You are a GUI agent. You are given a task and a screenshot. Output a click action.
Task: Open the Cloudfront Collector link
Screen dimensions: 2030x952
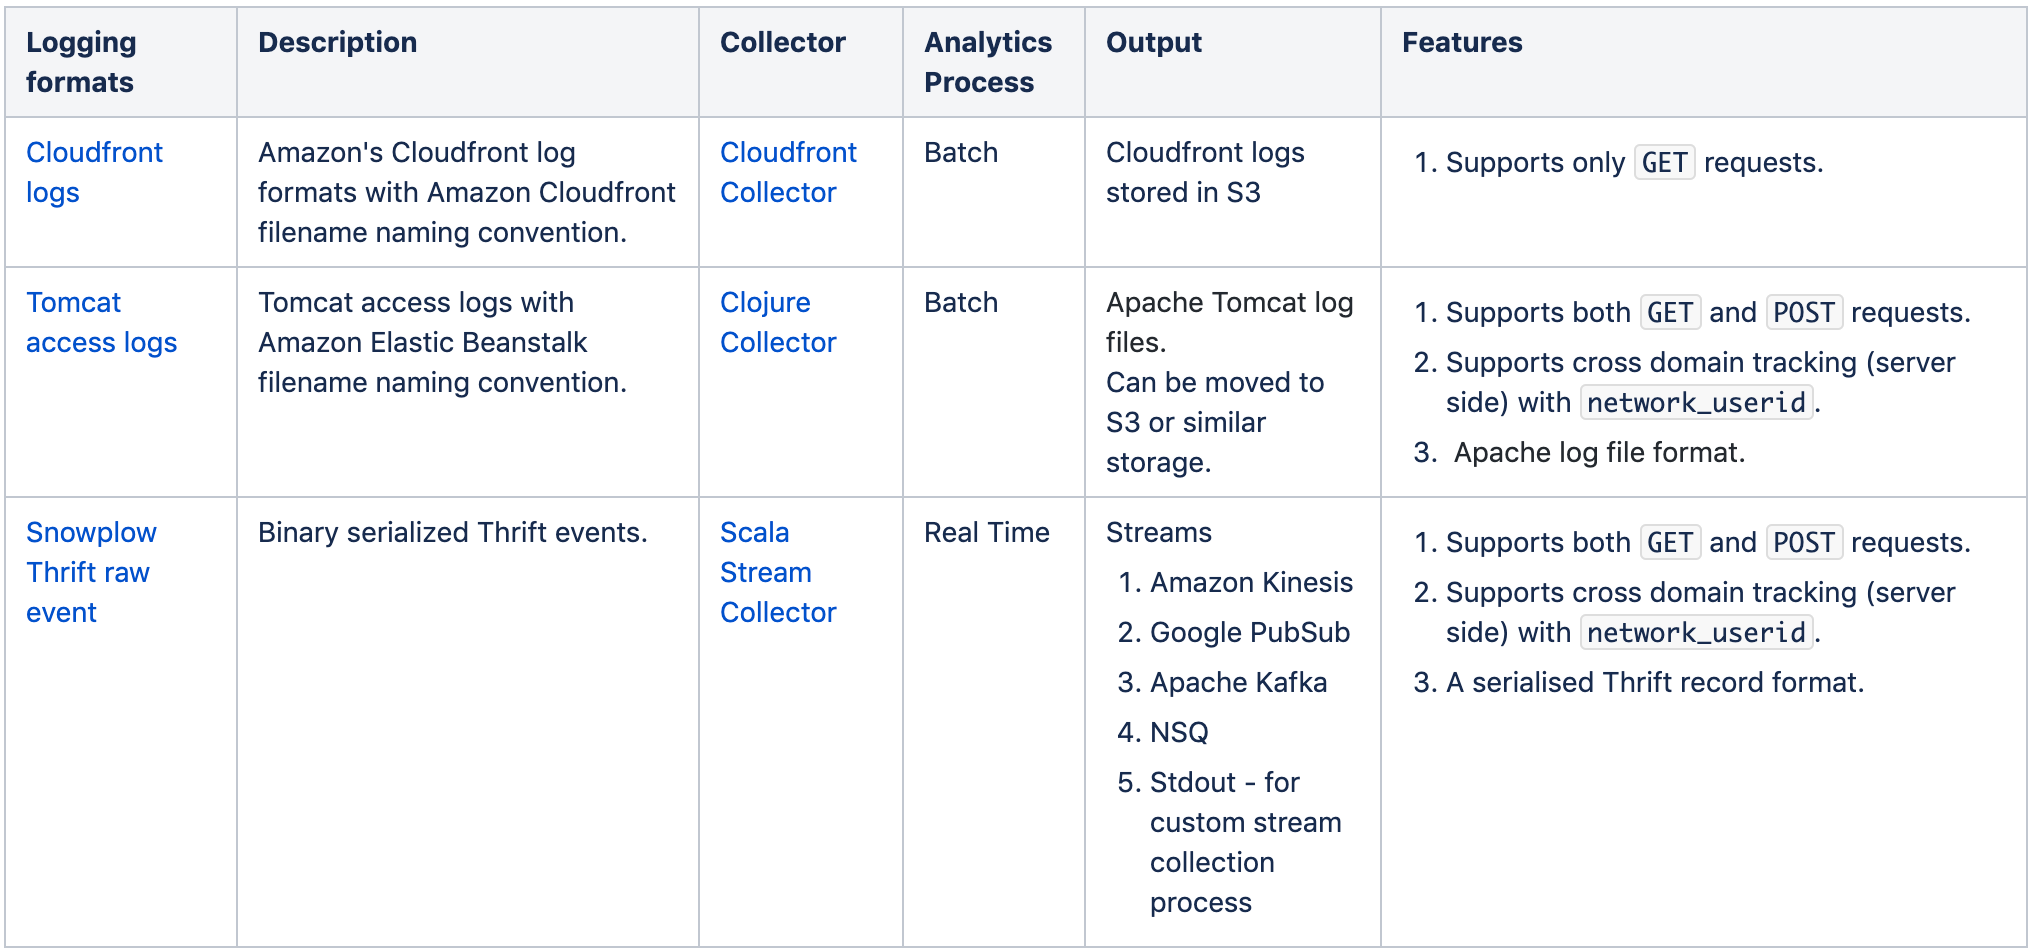pos(788,172)
